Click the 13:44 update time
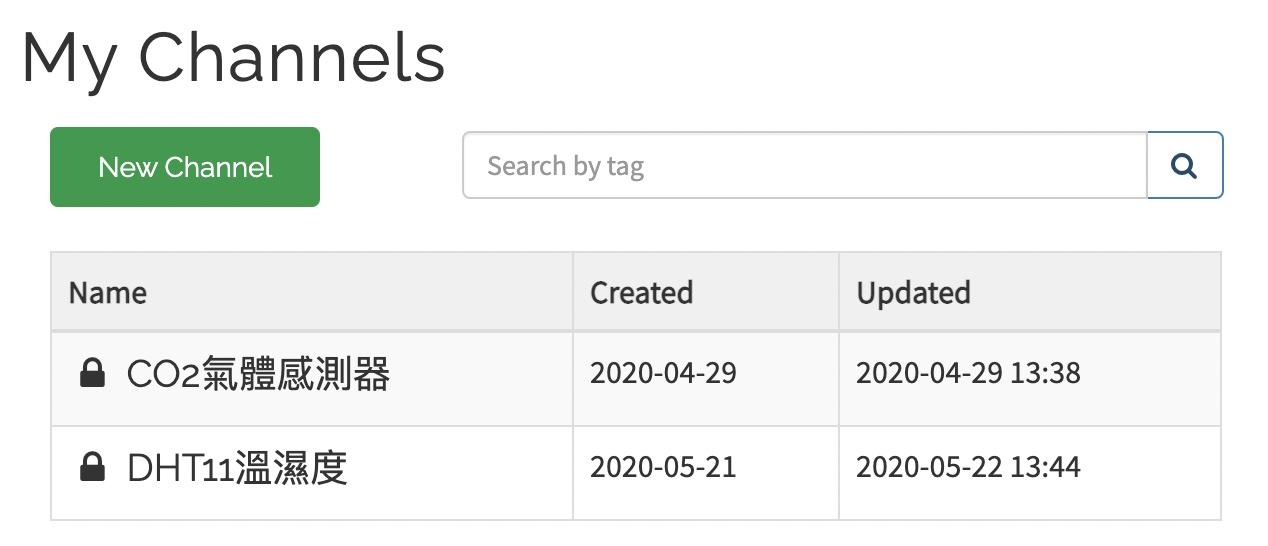 pyautogui.click(x=1045, y=467)
